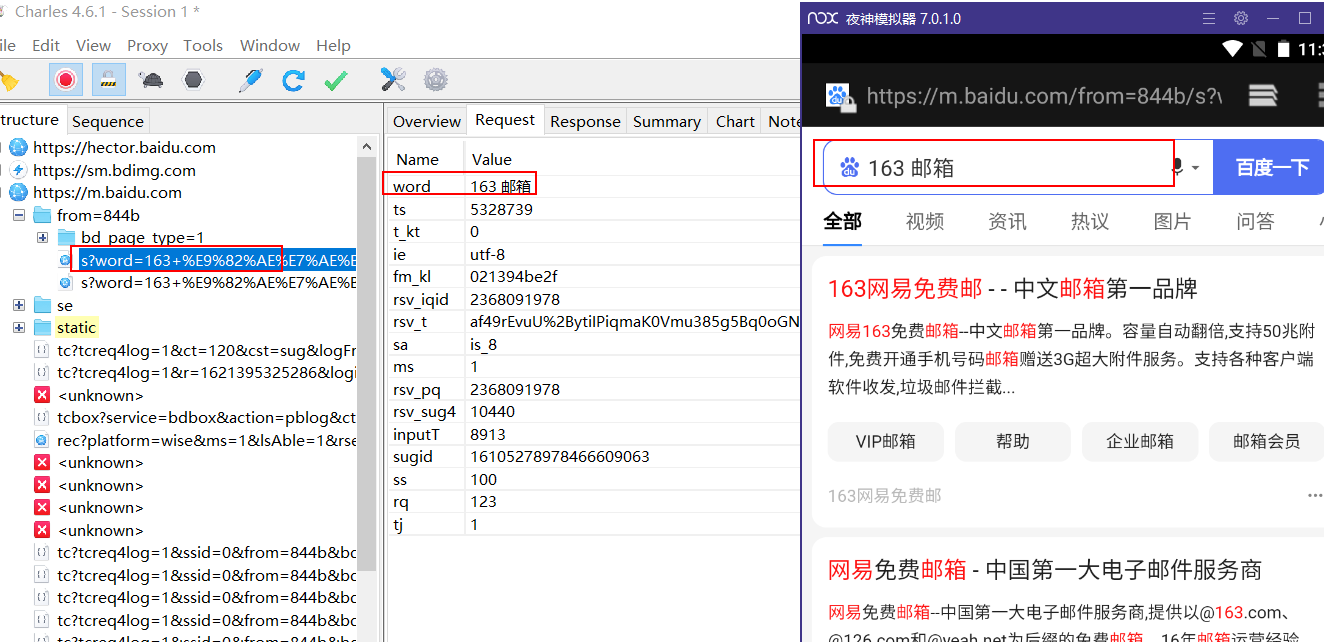Viewport: 1324px width, 642px height.
Task: Select tc?tcreq4log=1&ct=120 request
Action: point(206,350)
